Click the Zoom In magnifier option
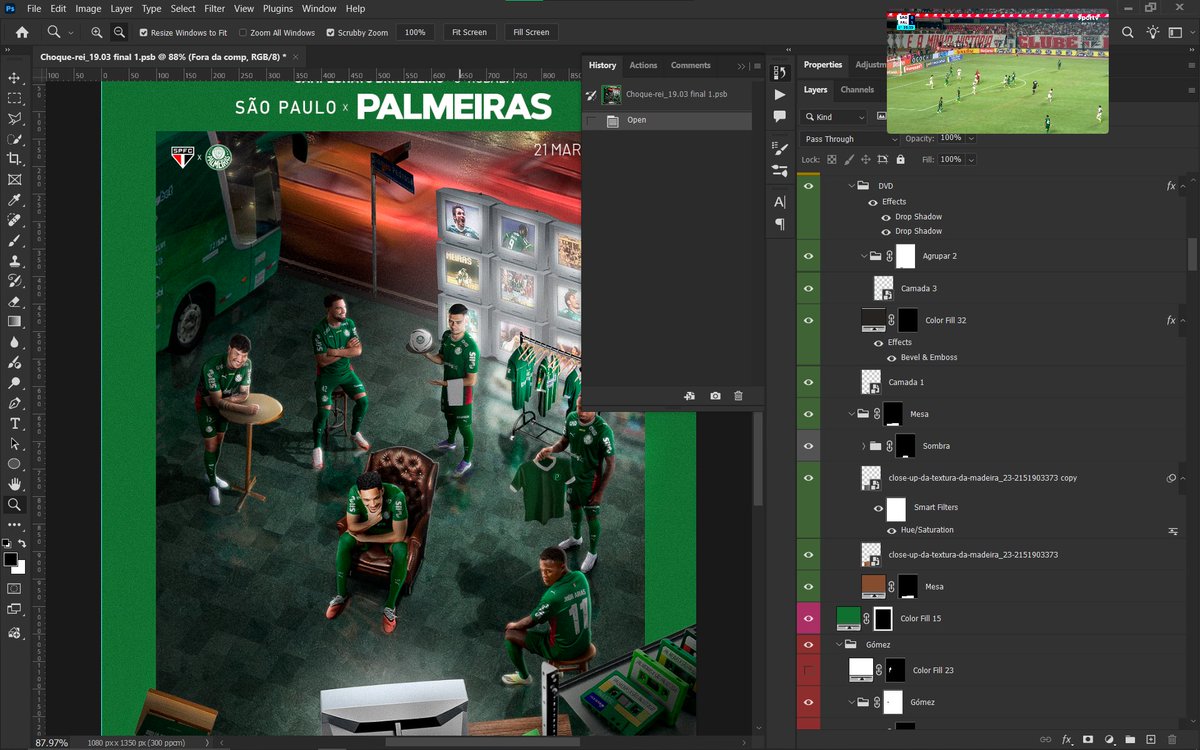This screenshot has width=1200, height=750. (x=97, y=32)
